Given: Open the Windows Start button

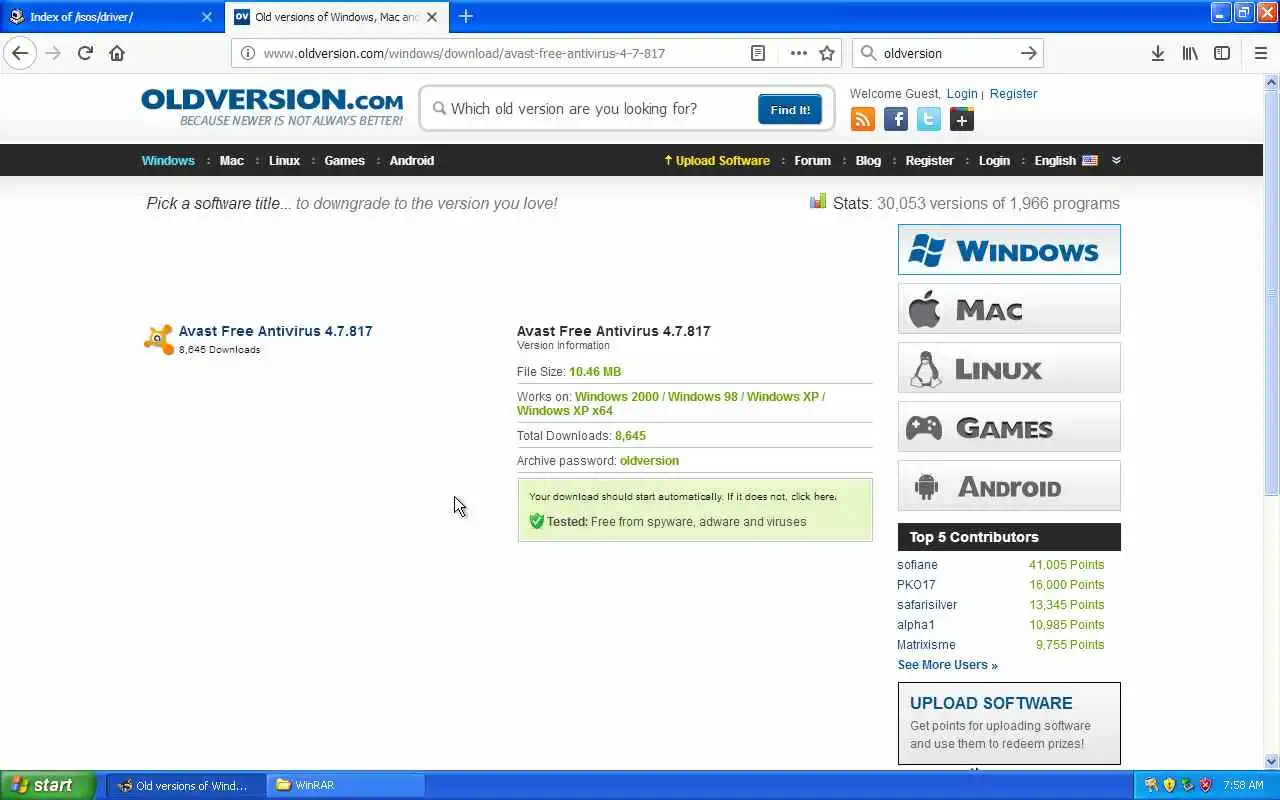Looking at the screenshot, I should 48,785.
